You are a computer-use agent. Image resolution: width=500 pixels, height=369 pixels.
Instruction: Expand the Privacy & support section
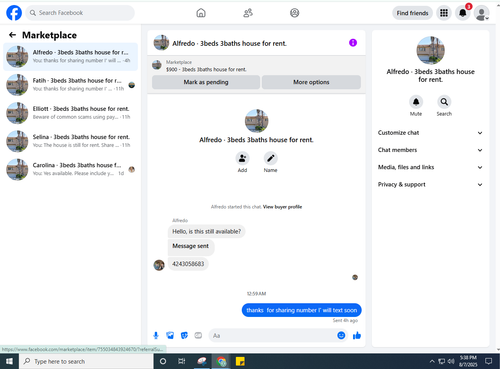[430, 184]
